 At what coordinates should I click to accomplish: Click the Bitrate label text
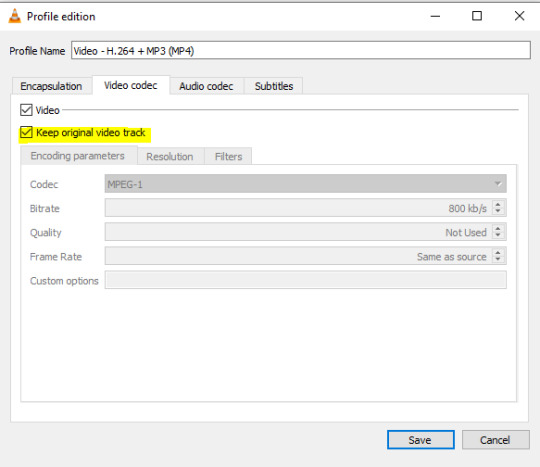[x=45, y=209]
